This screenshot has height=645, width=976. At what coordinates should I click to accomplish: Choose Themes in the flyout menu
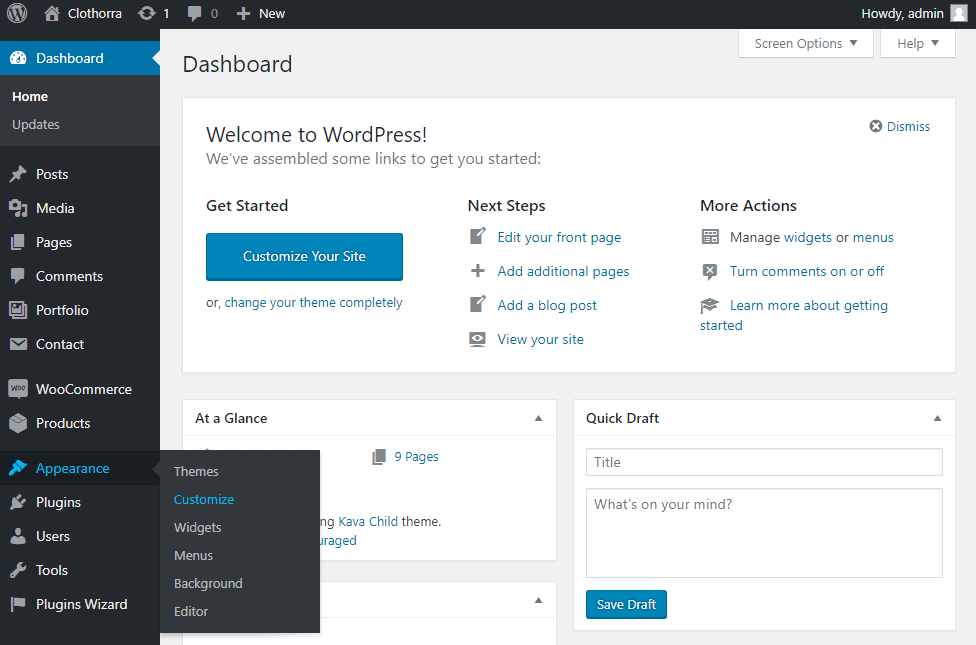coord(196,471)
